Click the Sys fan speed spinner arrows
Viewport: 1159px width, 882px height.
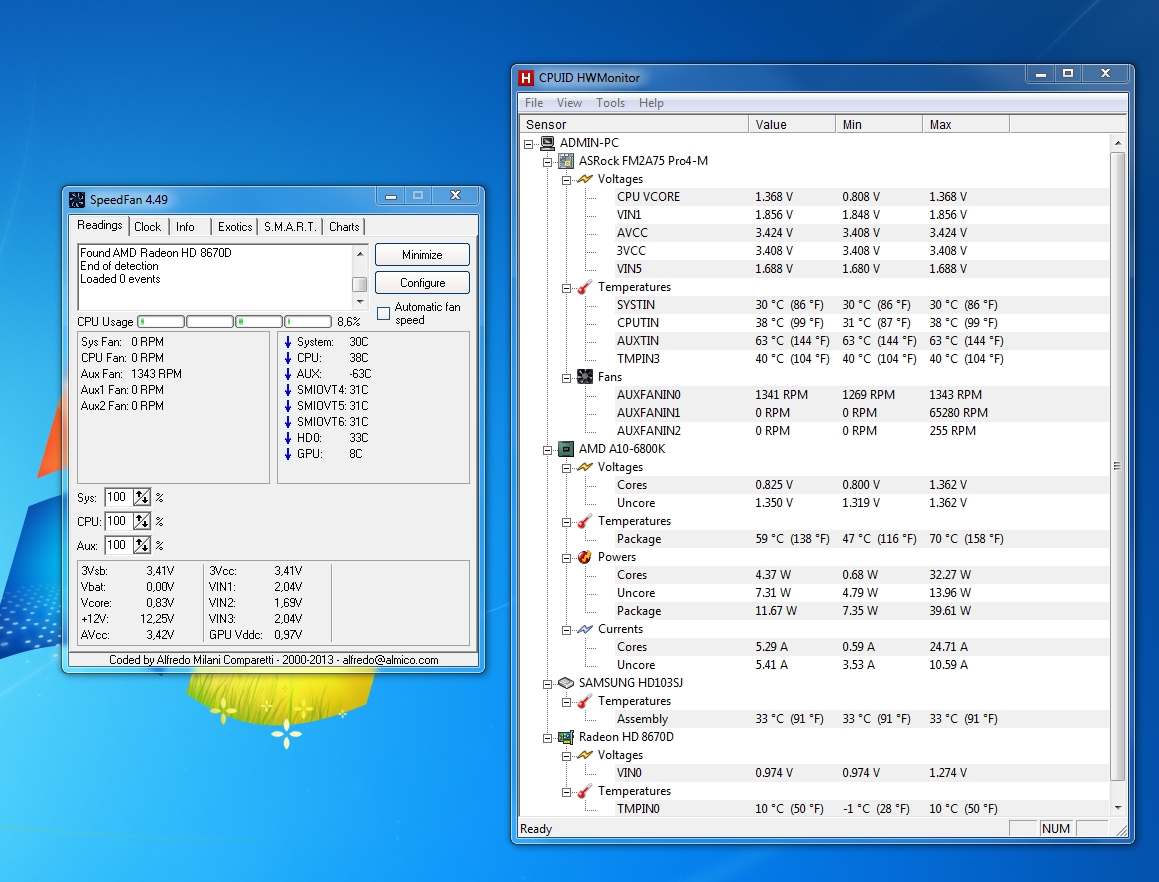(x=142, y=498)
